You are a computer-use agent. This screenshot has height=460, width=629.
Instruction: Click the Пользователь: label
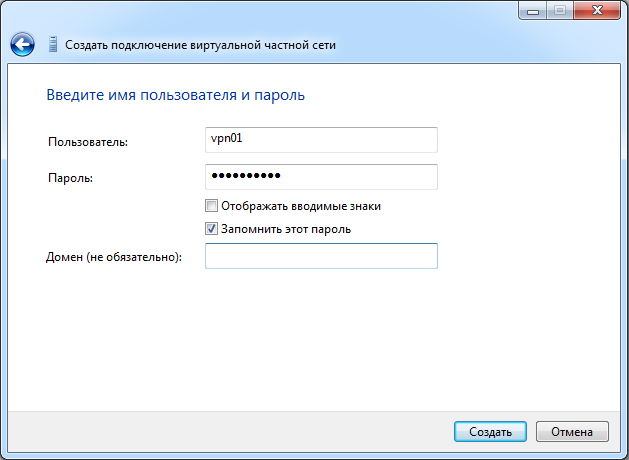click(x=88, y=142)
